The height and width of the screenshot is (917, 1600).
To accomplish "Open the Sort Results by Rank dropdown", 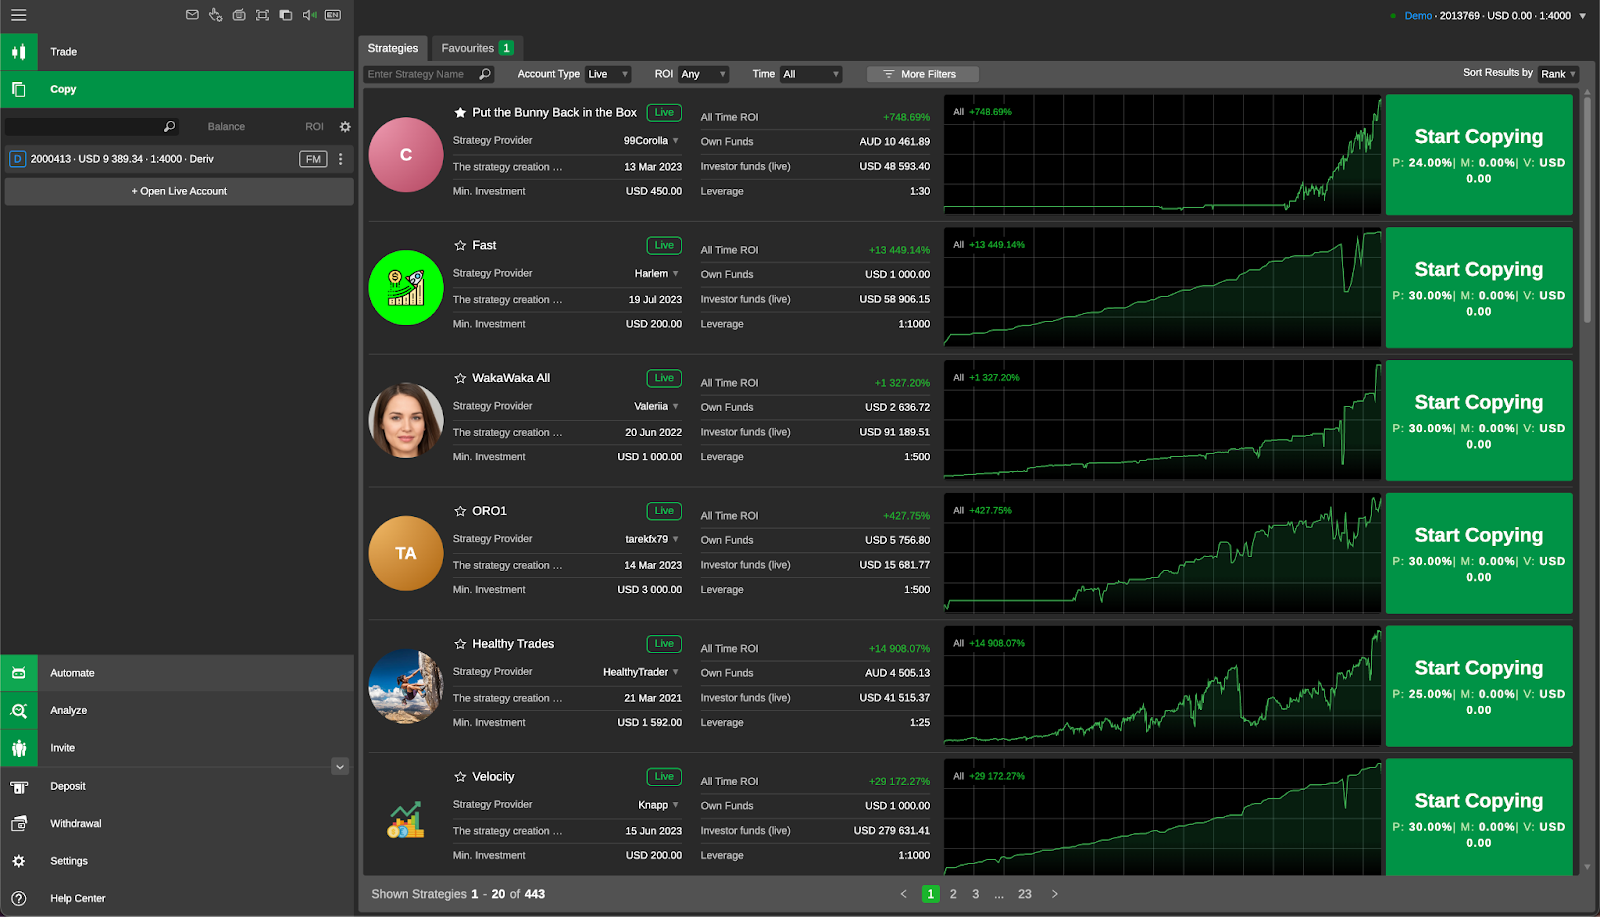I will [1557, 73].
